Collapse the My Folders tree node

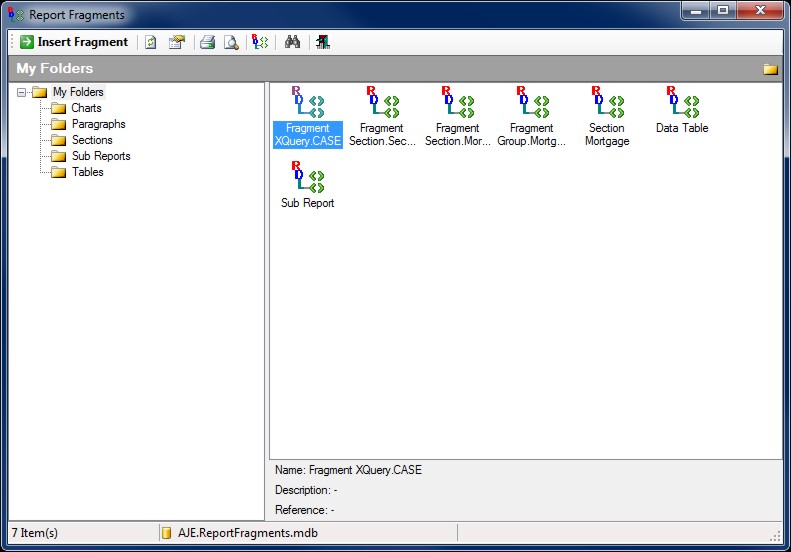[22, 93]
